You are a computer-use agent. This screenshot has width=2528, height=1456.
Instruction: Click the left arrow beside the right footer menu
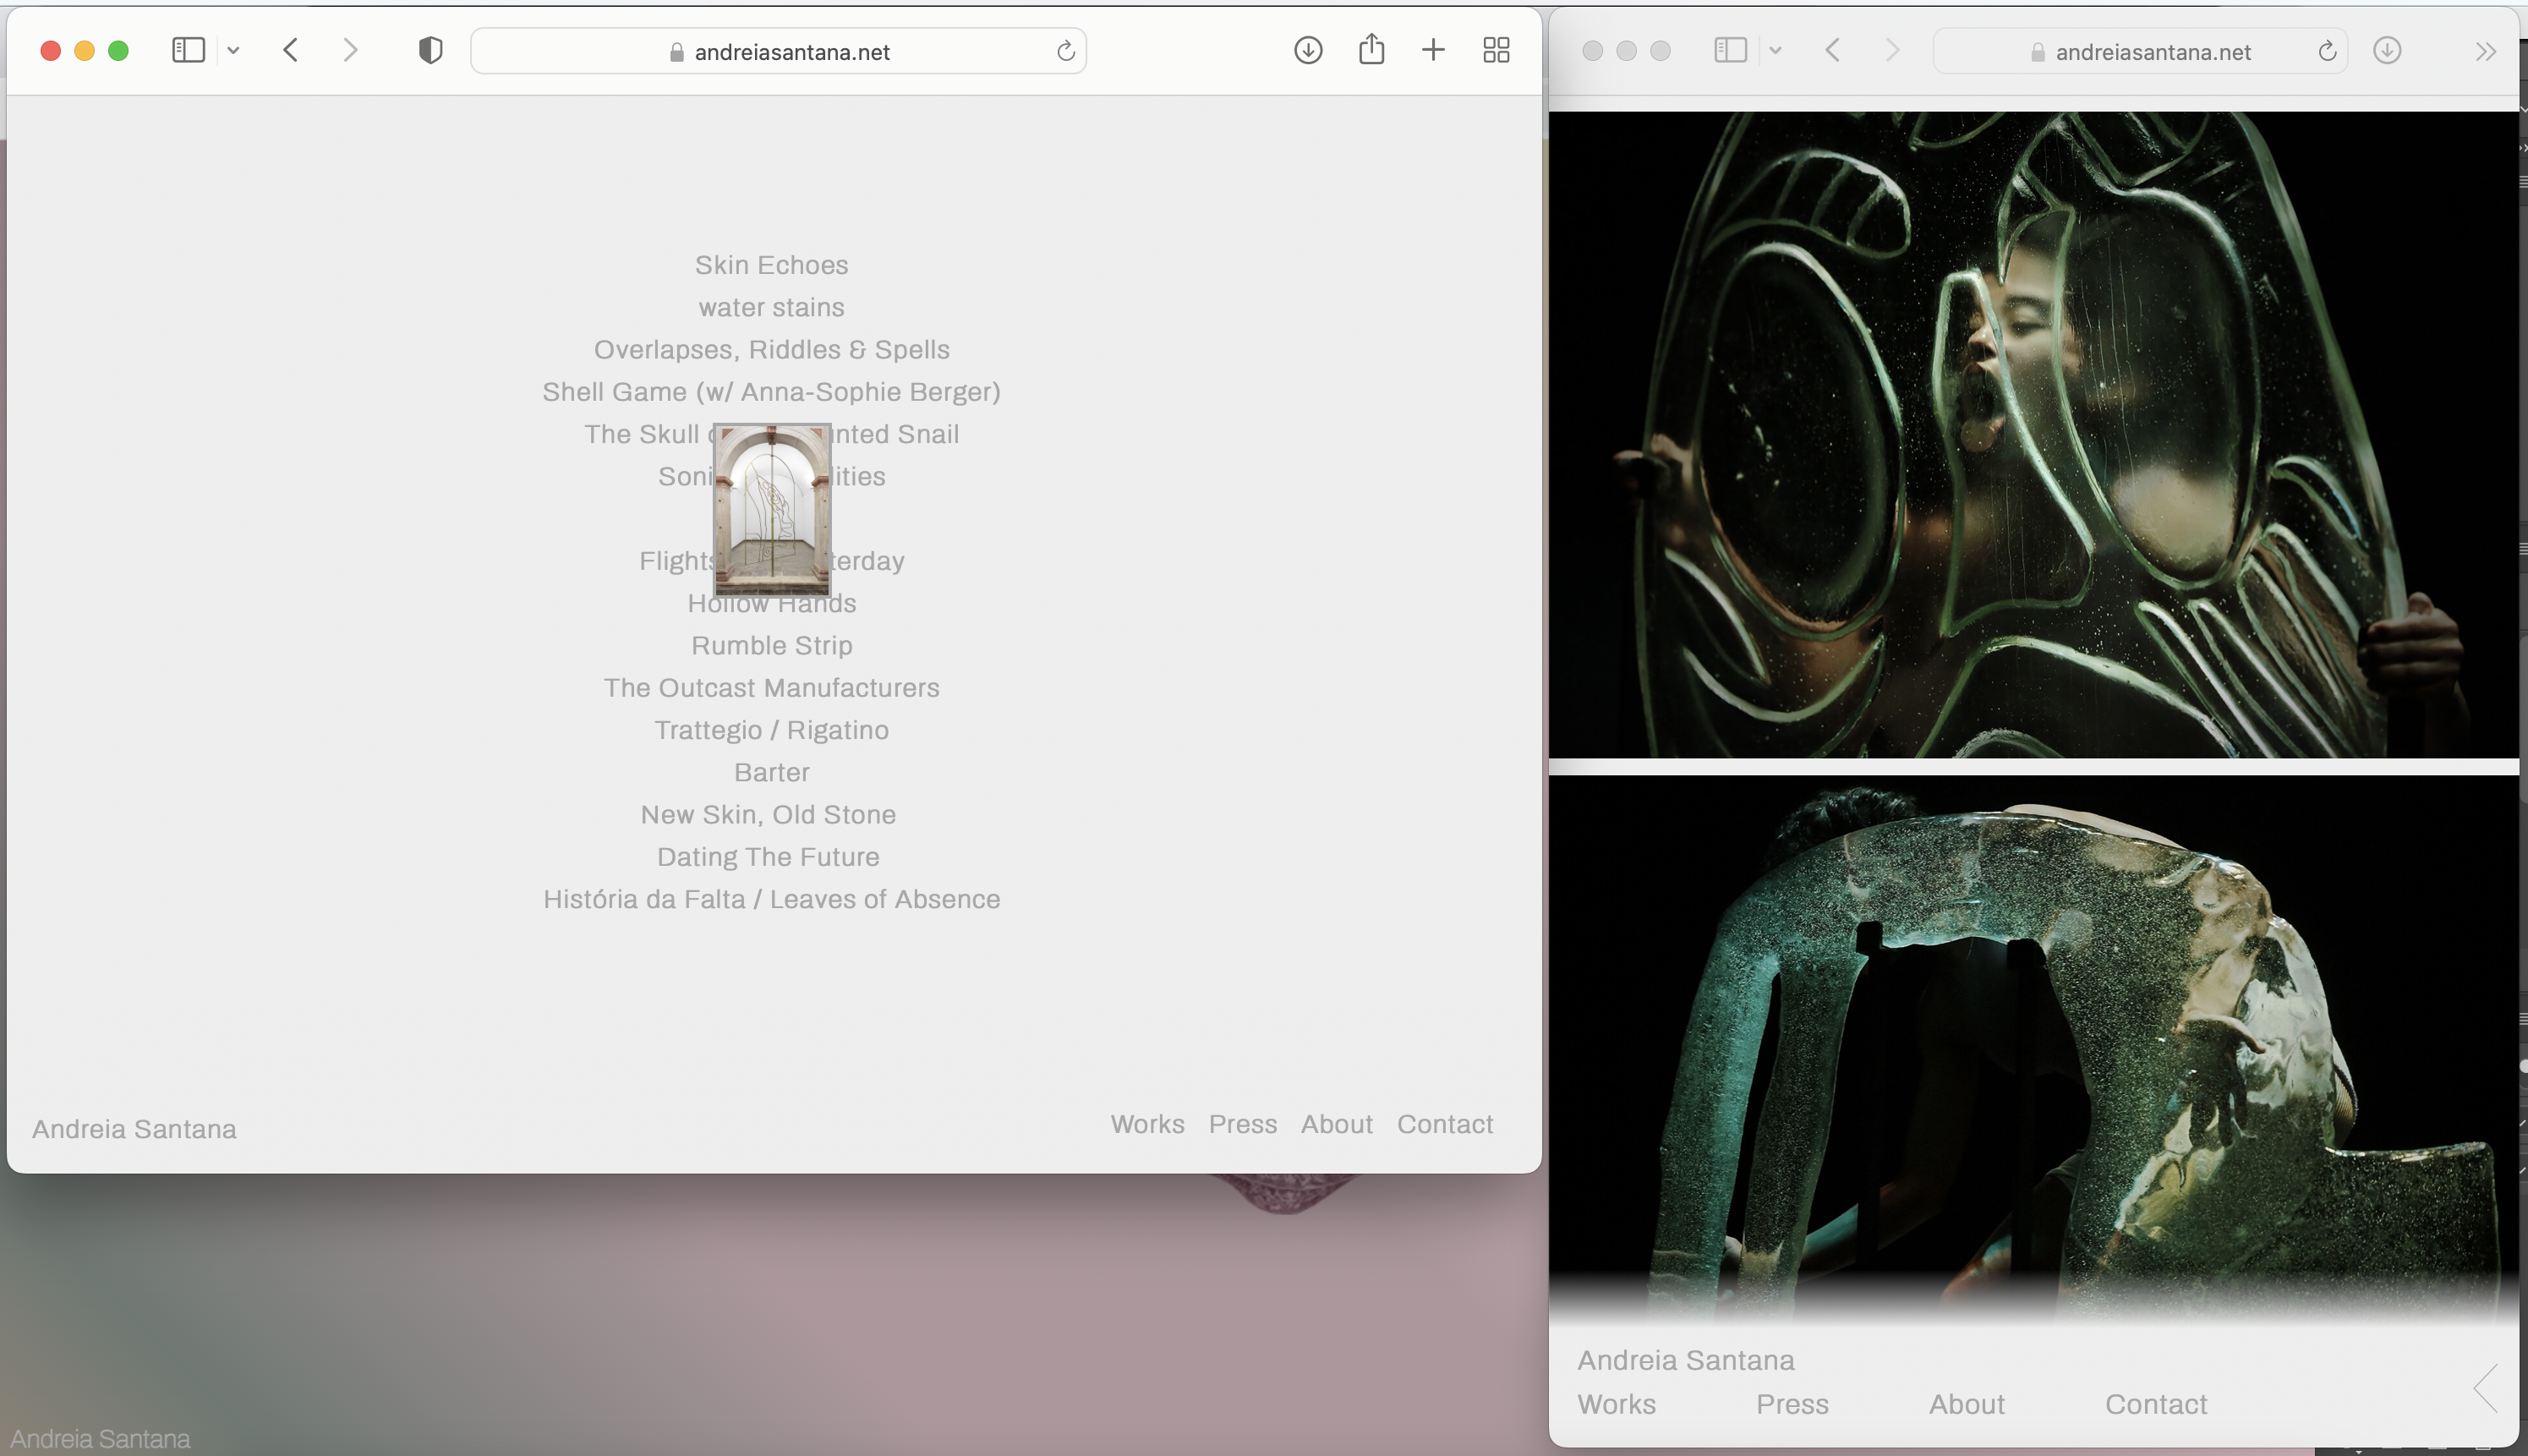2486,1388
